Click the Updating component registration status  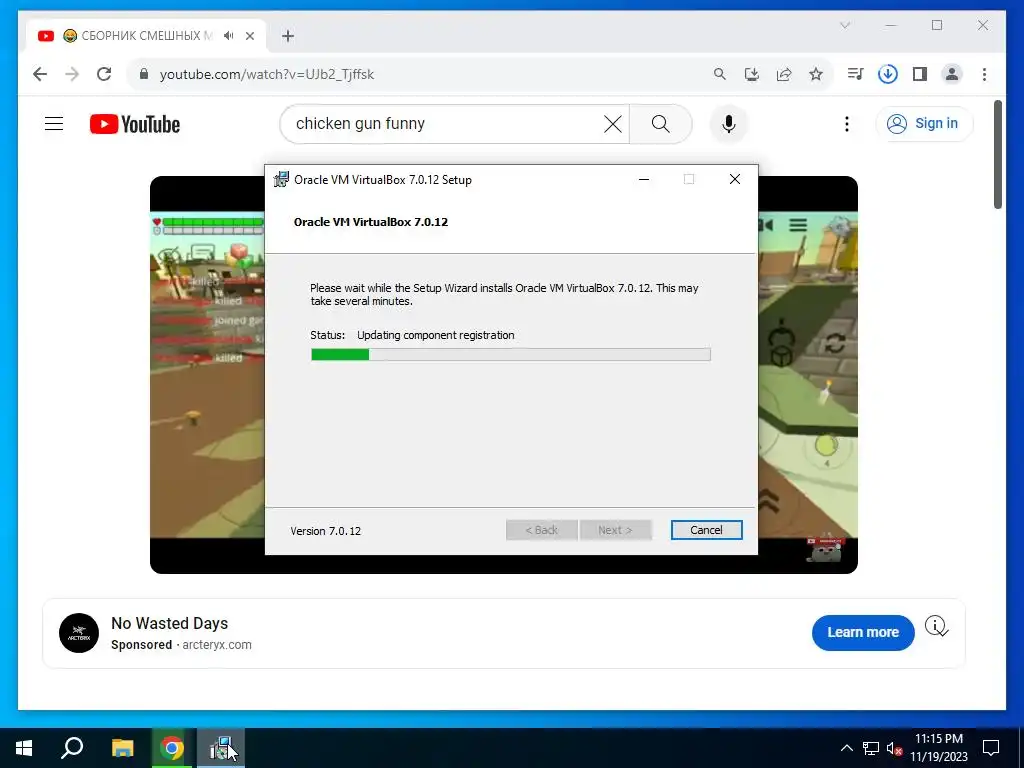point(436,335)
